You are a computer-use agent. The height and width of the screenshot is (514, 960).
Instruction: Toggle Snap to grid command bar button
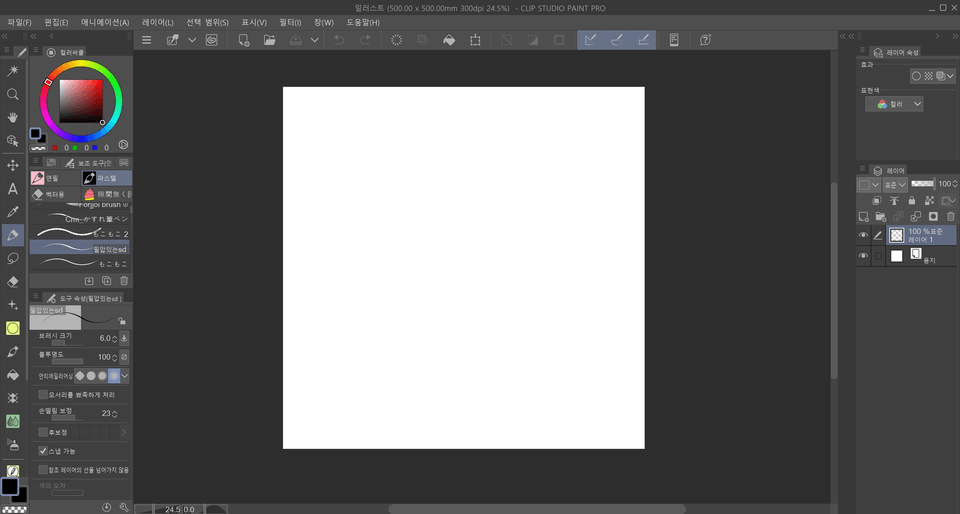click(x=643, y=40)
